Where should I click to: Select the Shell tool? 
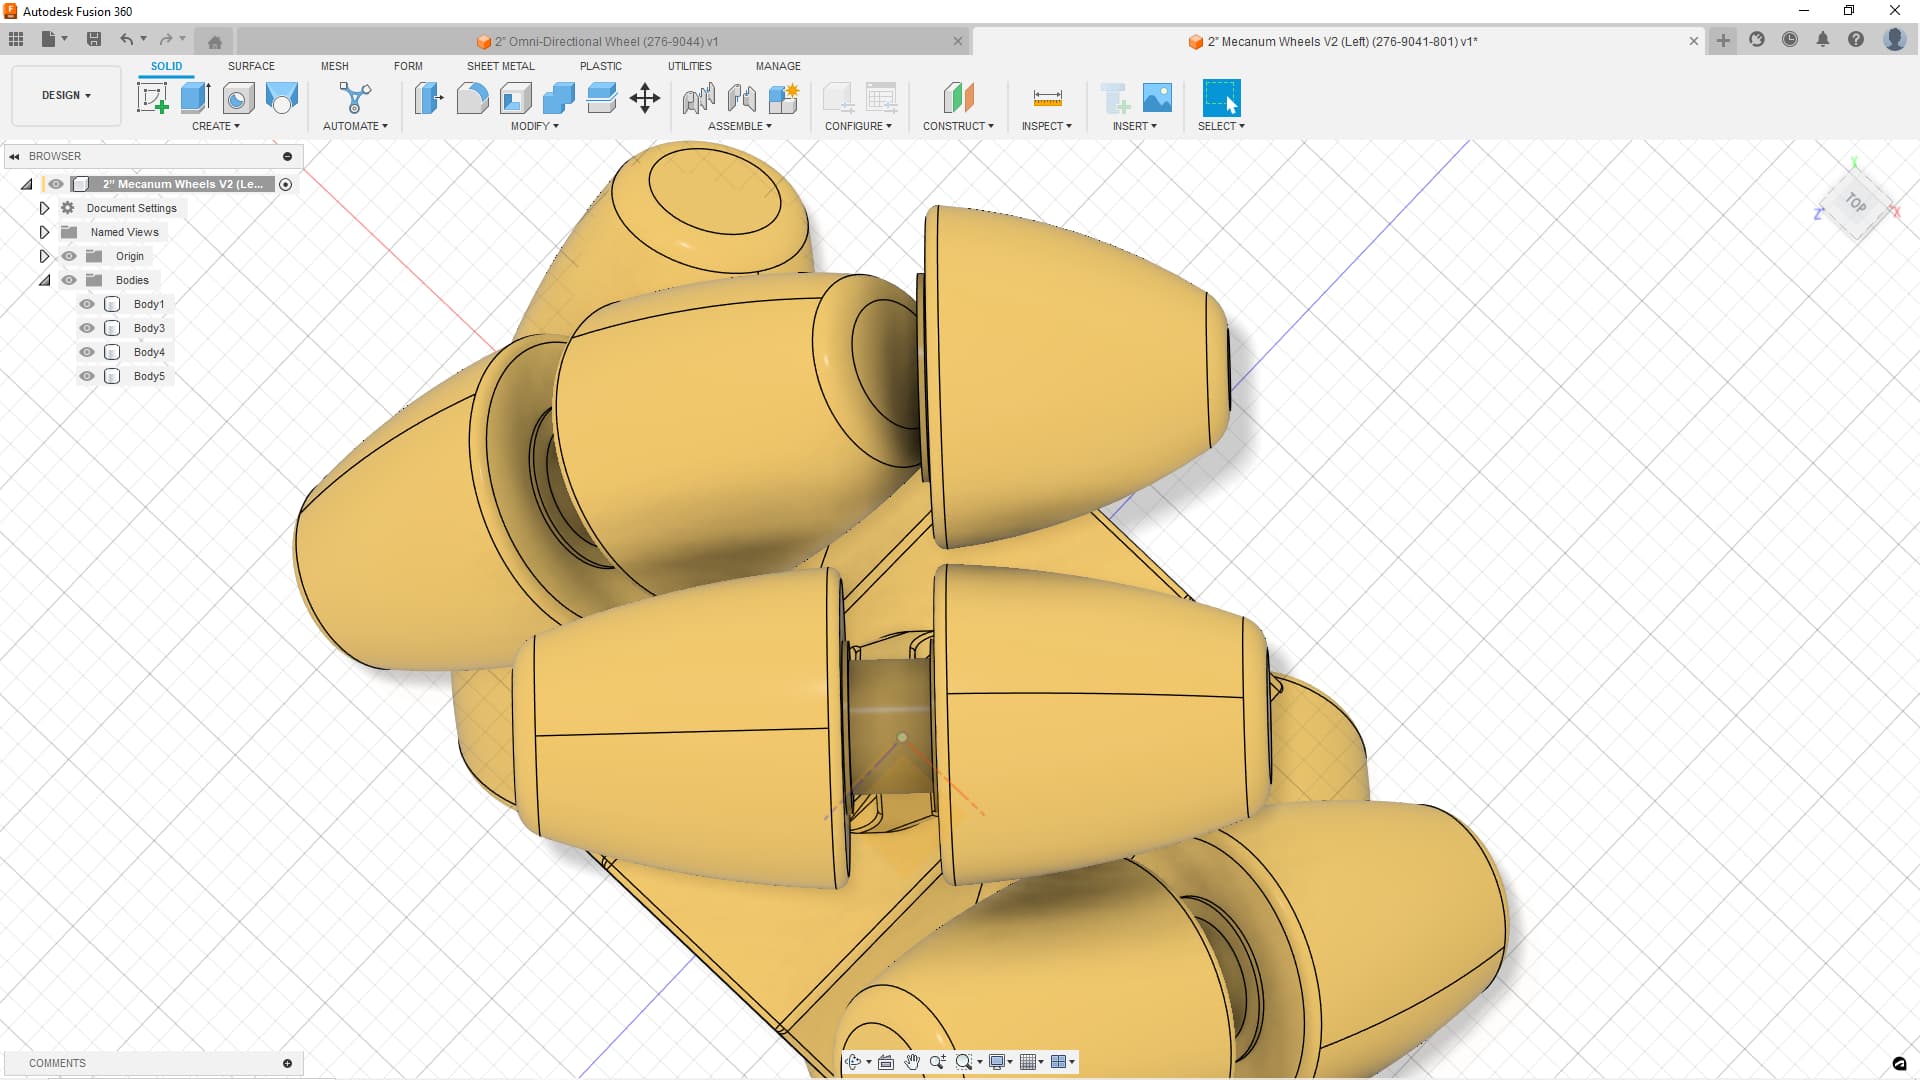515,98
